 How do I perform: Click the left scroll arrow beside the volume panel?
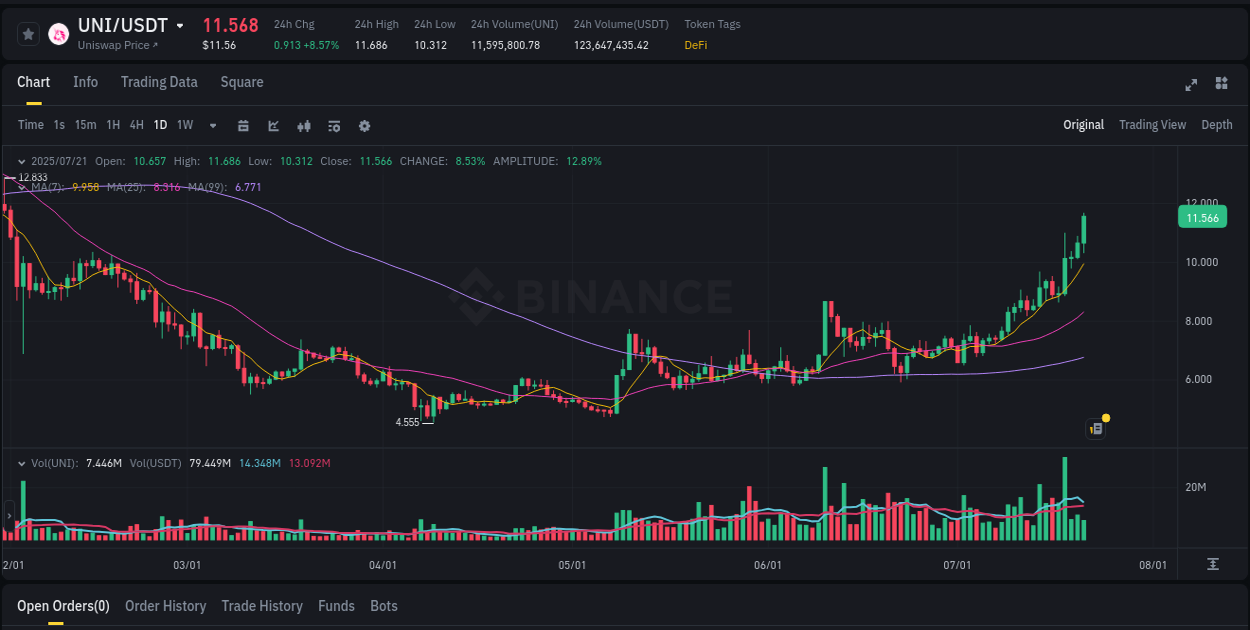click(x=9, y=516)
